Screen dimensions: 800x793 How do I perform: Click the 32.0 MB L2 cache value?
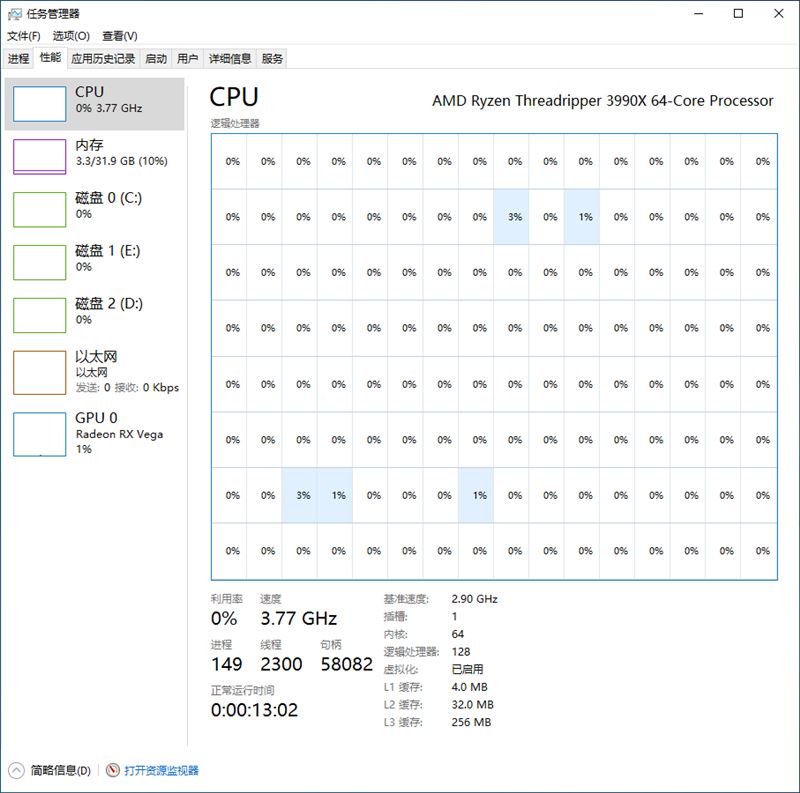(472, 705)
